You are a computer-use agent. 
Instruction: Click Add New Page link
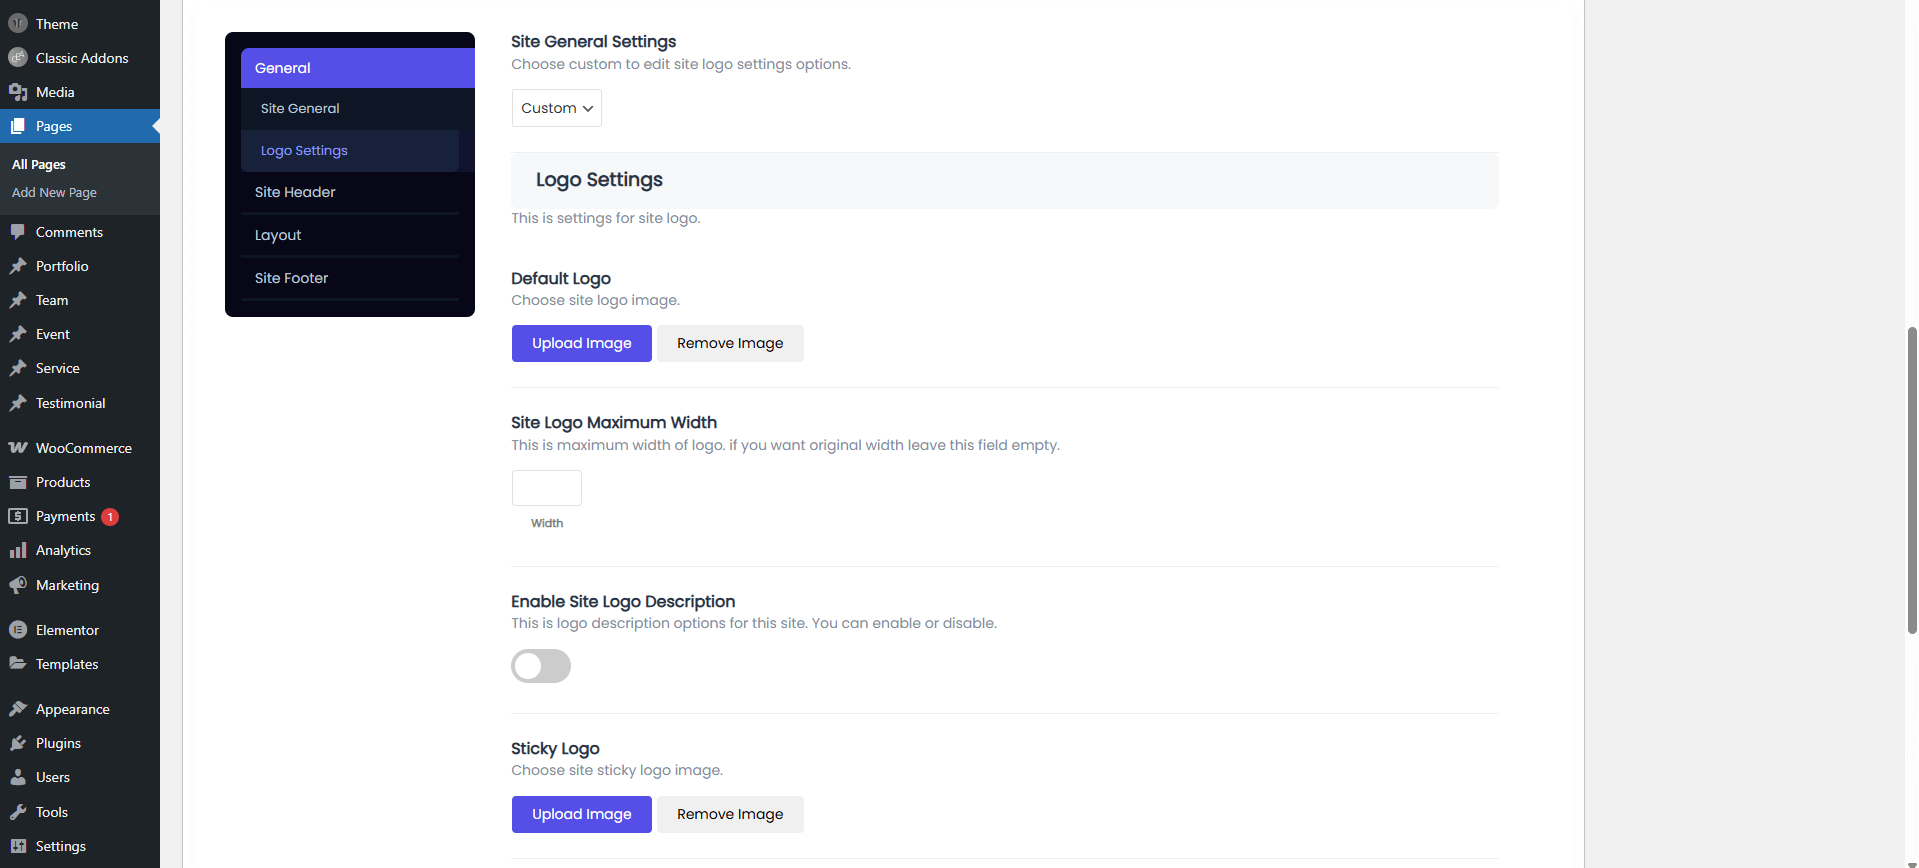54,193
